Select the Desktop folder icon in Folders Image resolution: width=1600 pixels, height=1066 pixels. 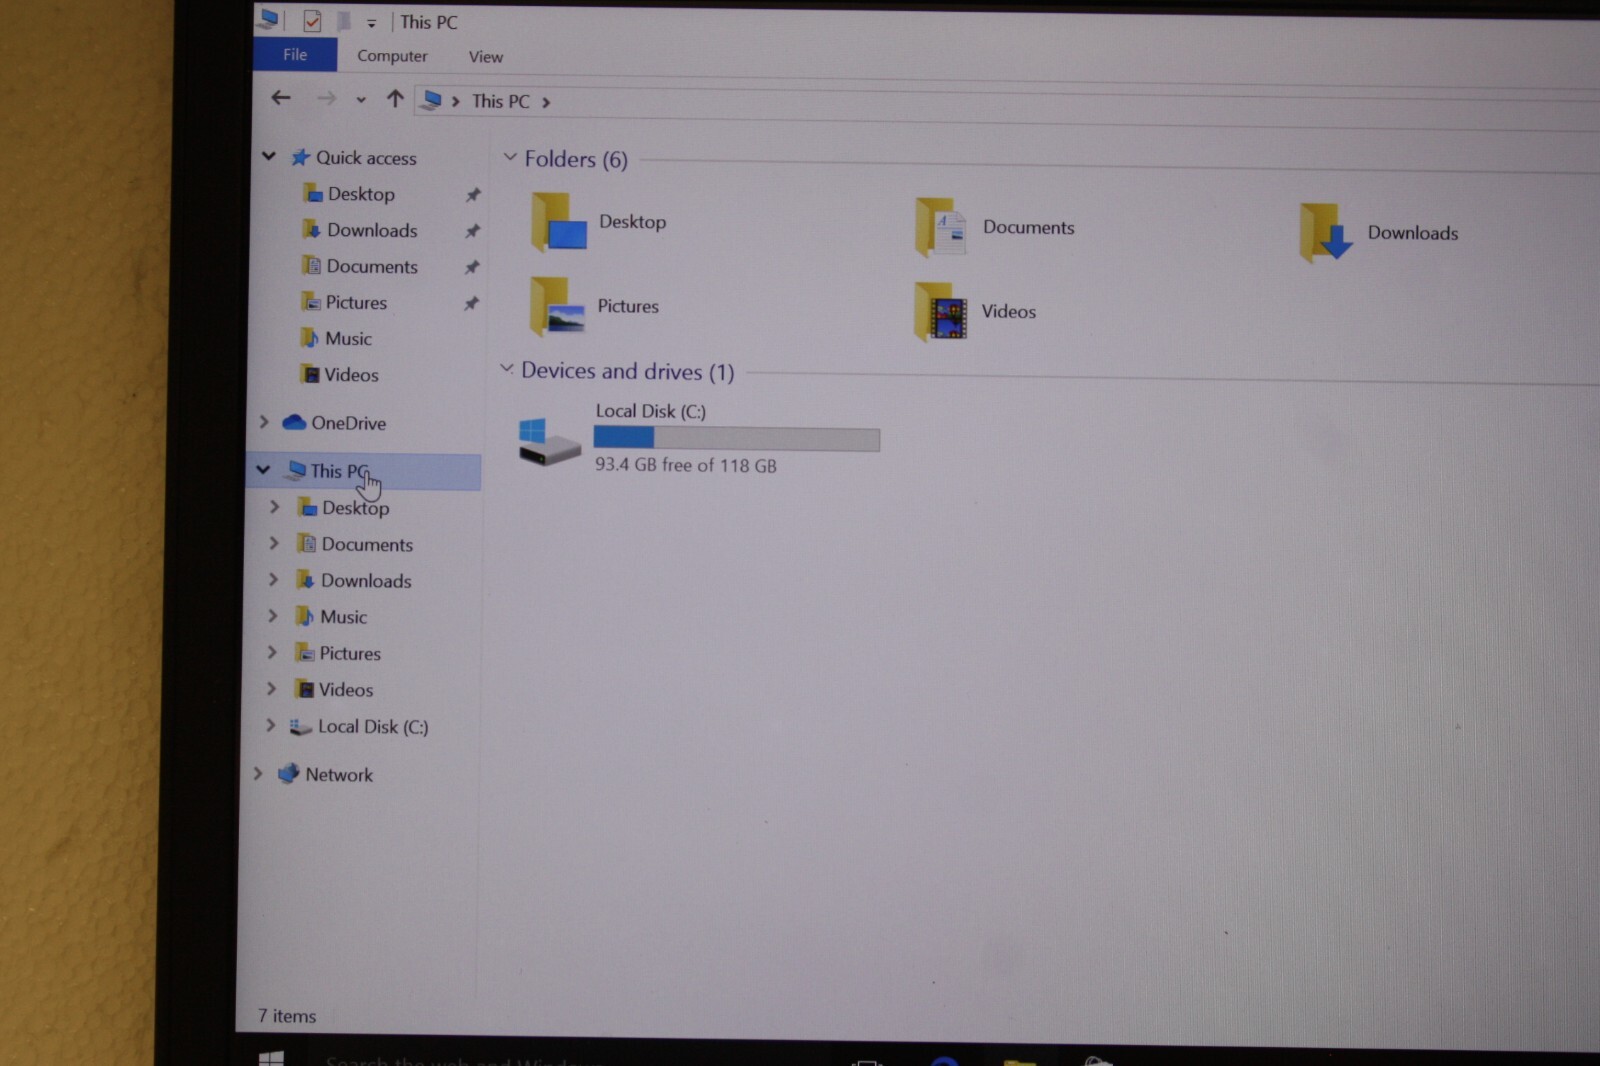558,221
